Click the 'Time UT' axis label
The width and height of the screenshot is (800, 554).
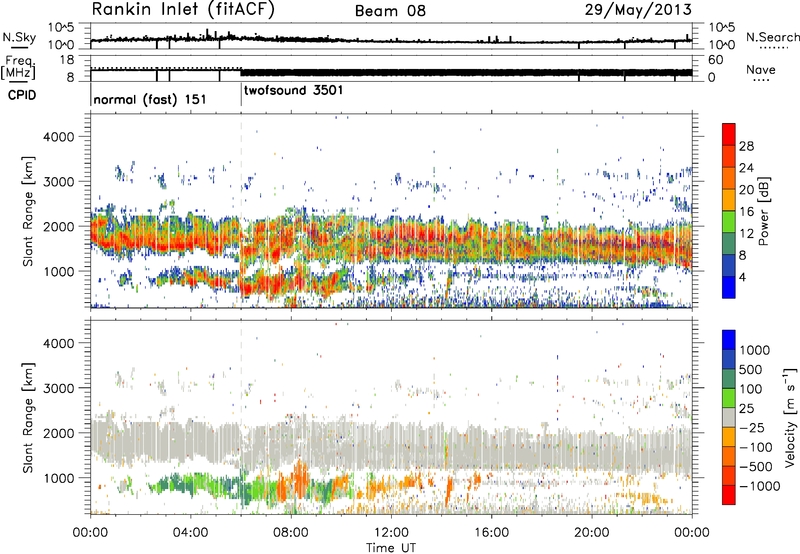(391, 547)
